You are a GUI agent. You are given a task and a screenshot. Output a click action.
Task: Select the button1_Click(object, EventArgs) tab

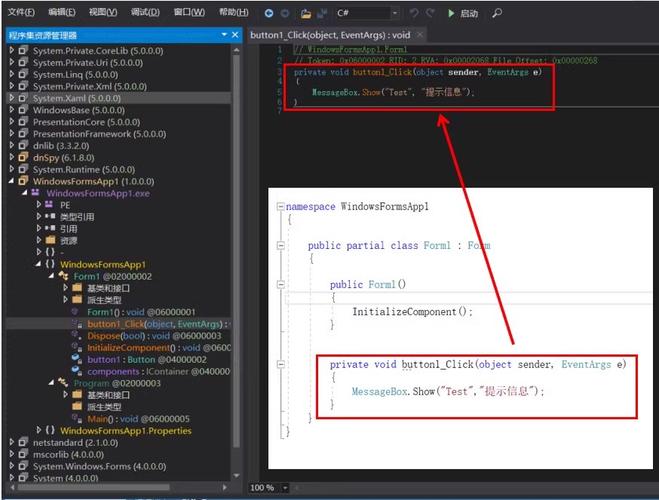330,35
